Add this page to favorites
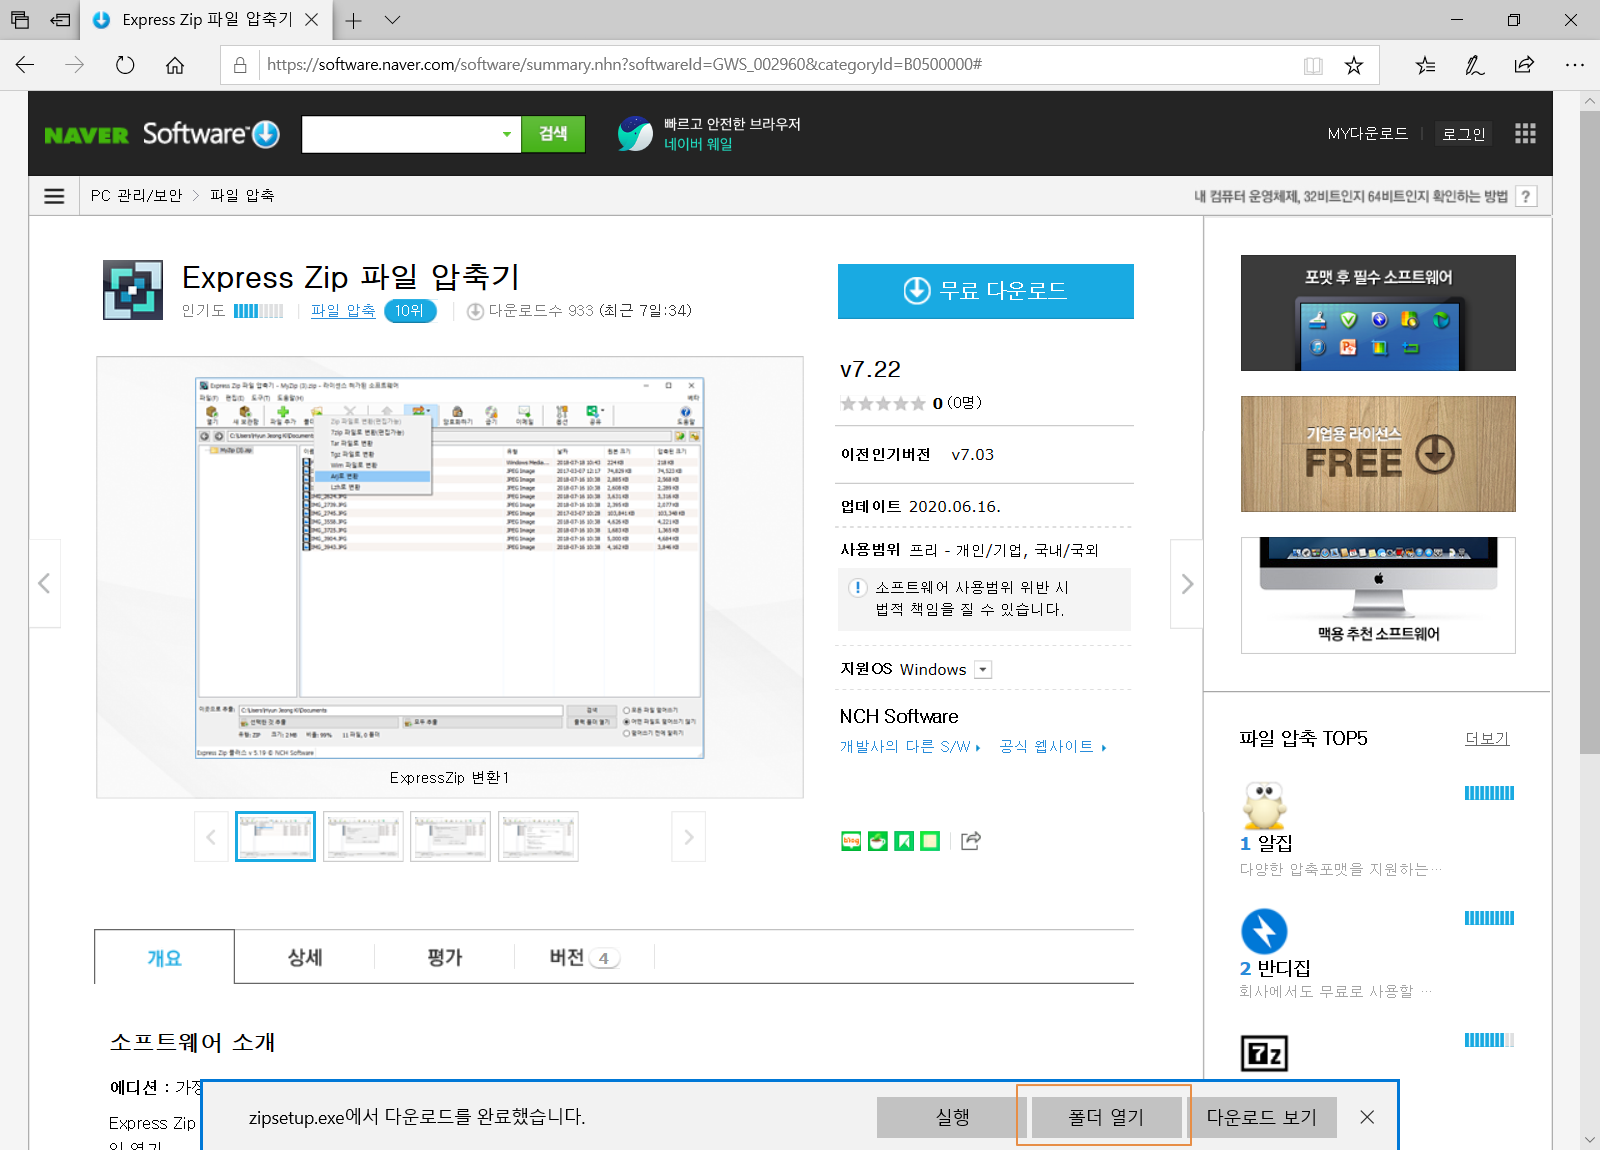The image size is (1600, 1150). coord(1354,65)
